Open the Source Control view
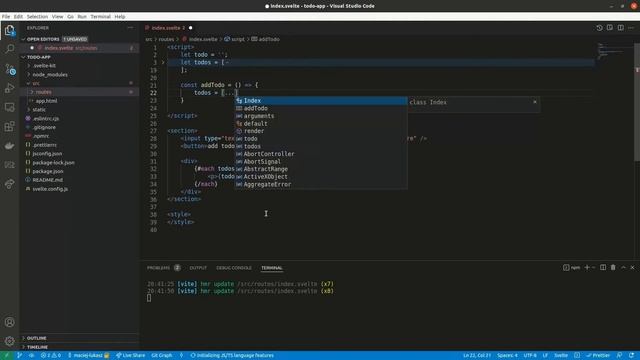This screenshot has height=360, width=640. coord(9,69)
